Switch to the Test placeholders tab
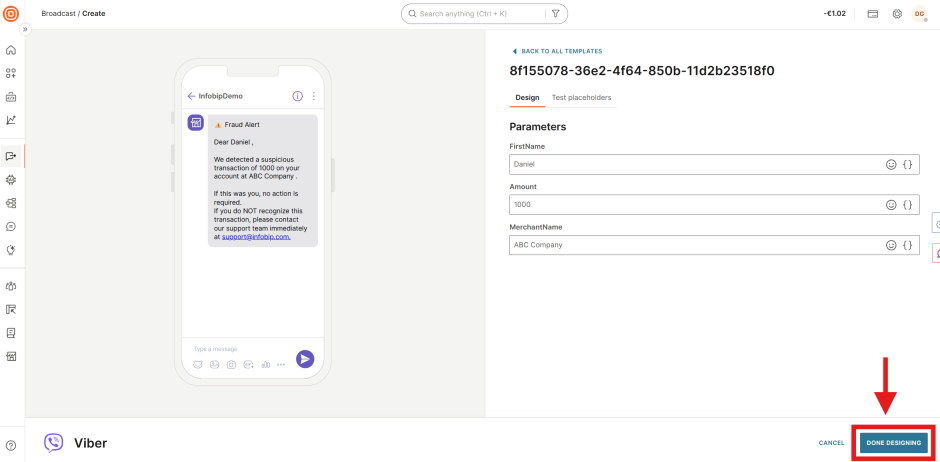Screen dimensions: 940x462 [x=582, y=98]
